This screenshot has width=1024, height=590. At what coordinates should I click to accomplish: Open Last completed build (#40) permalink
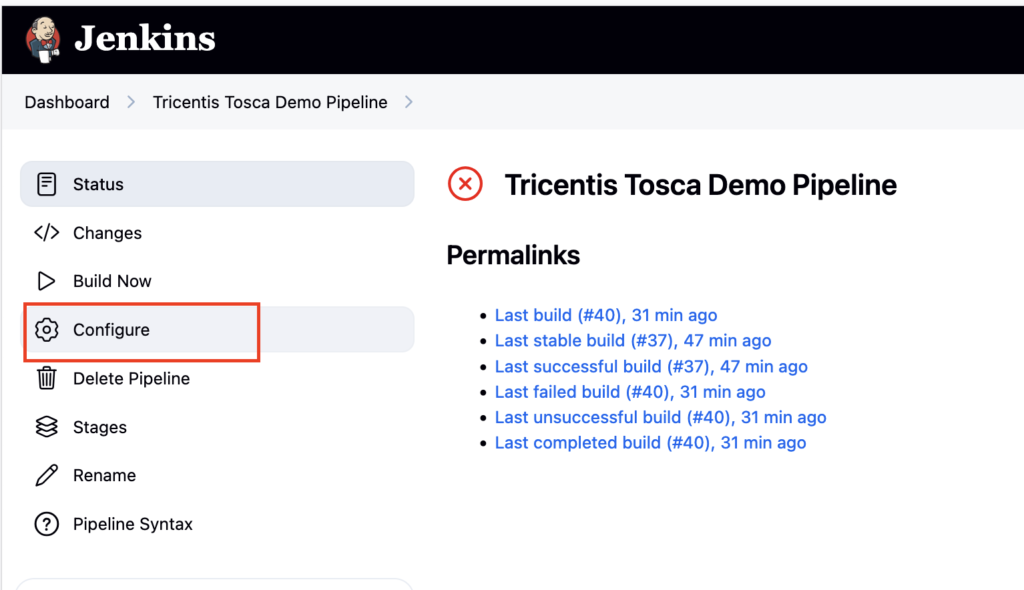[x=650, y=443]
